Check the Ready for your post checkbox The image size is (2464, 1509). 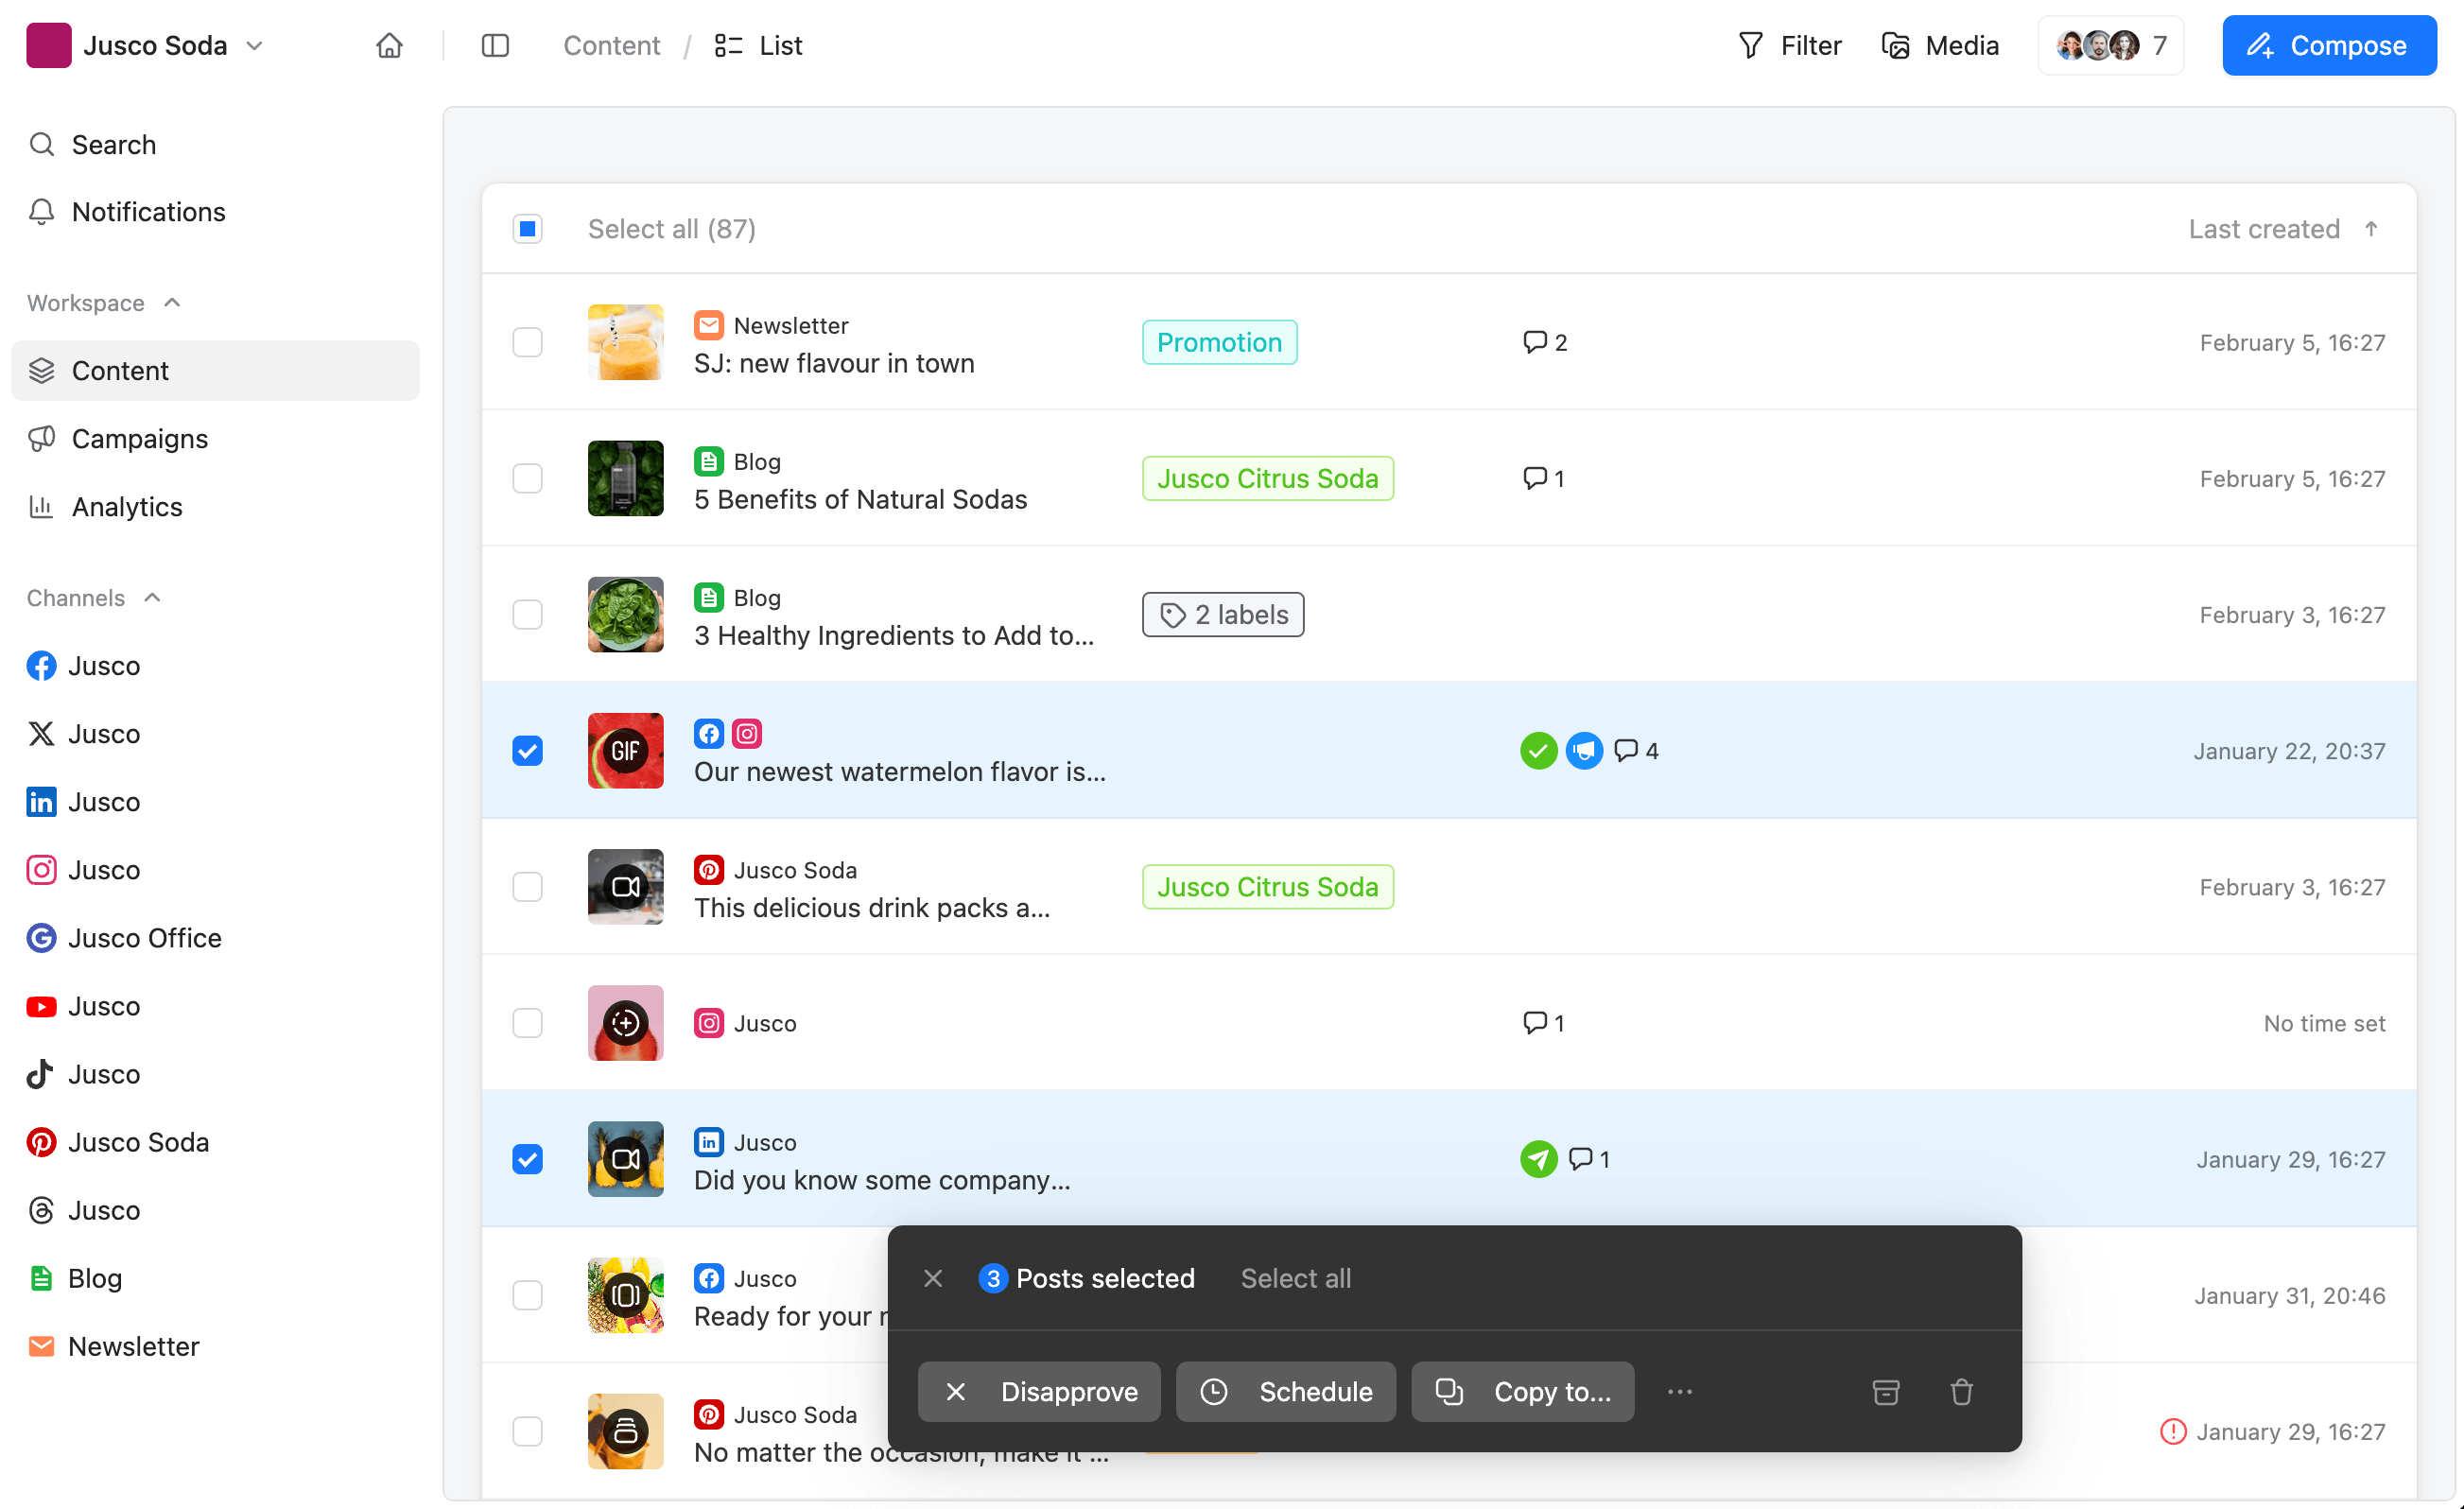(527, 1295)
